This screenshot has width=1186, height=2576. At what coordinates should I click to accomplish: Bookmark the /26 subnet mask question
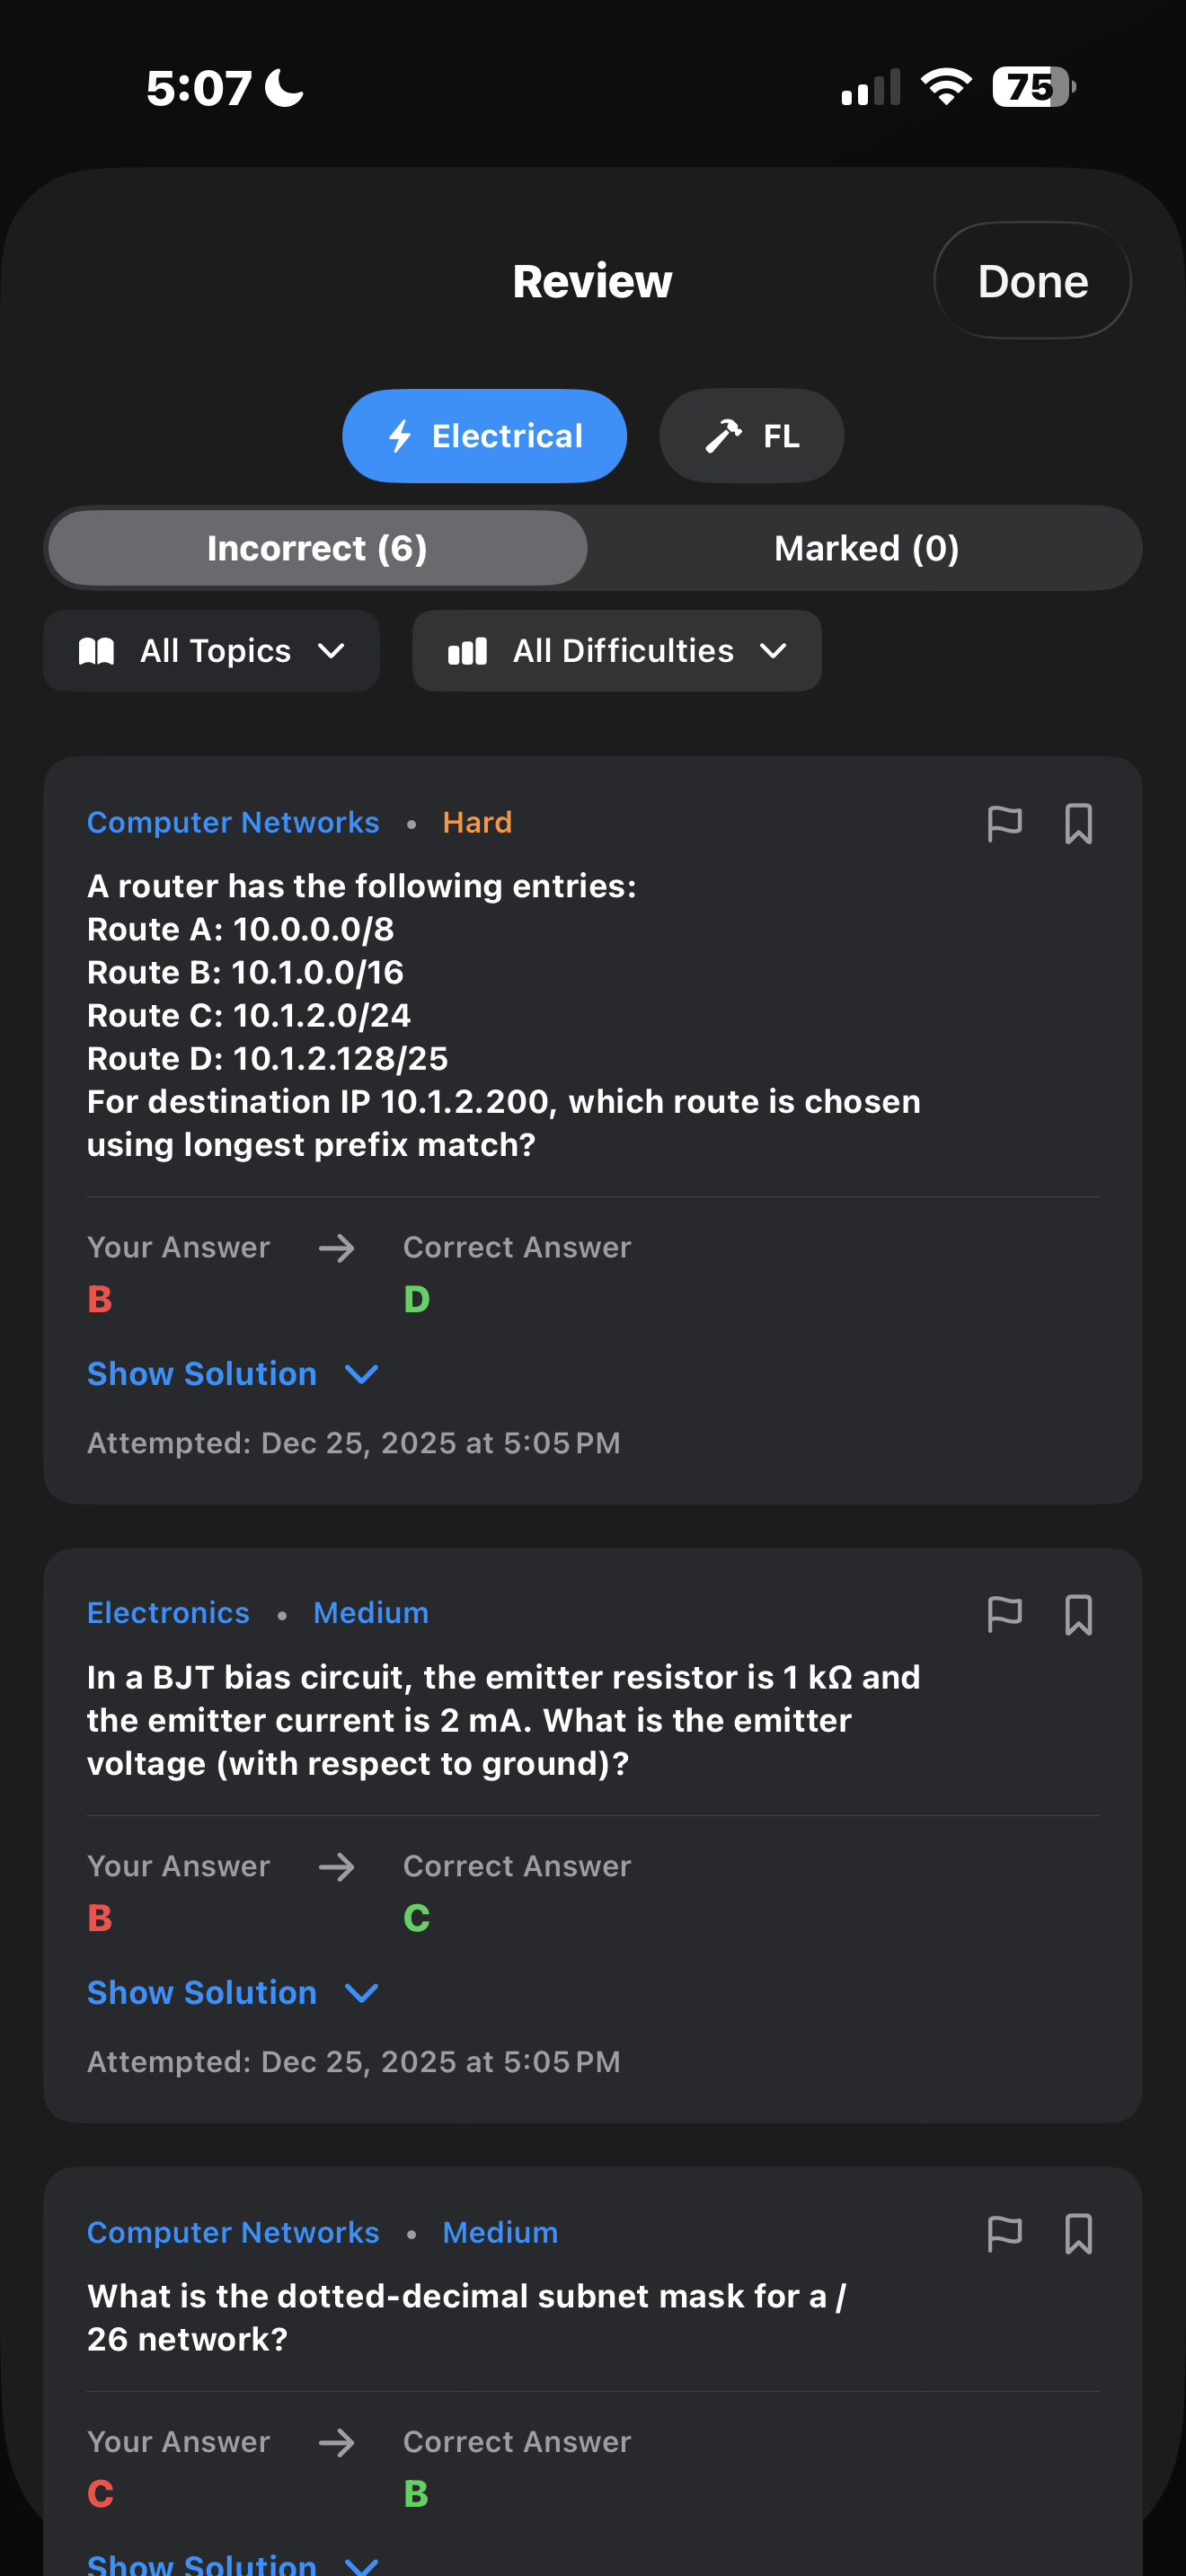pyautogui.click(x=1079, y=2233)
